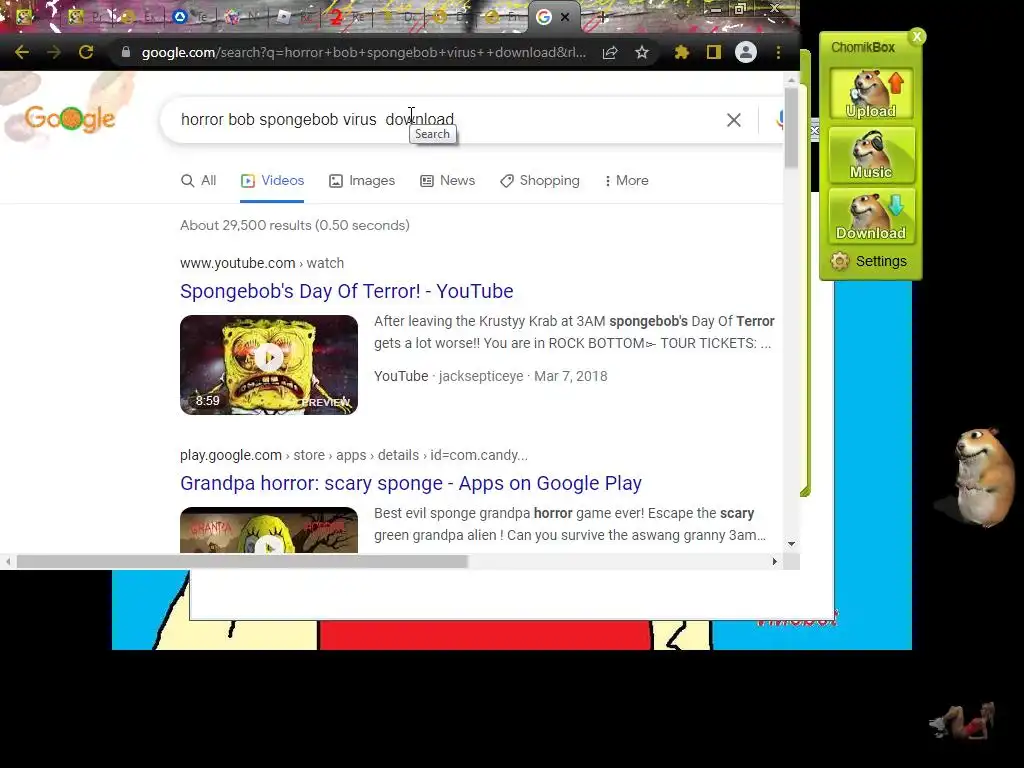Open the News results tab
This screenshot has width=1024, height=768.
447,181
